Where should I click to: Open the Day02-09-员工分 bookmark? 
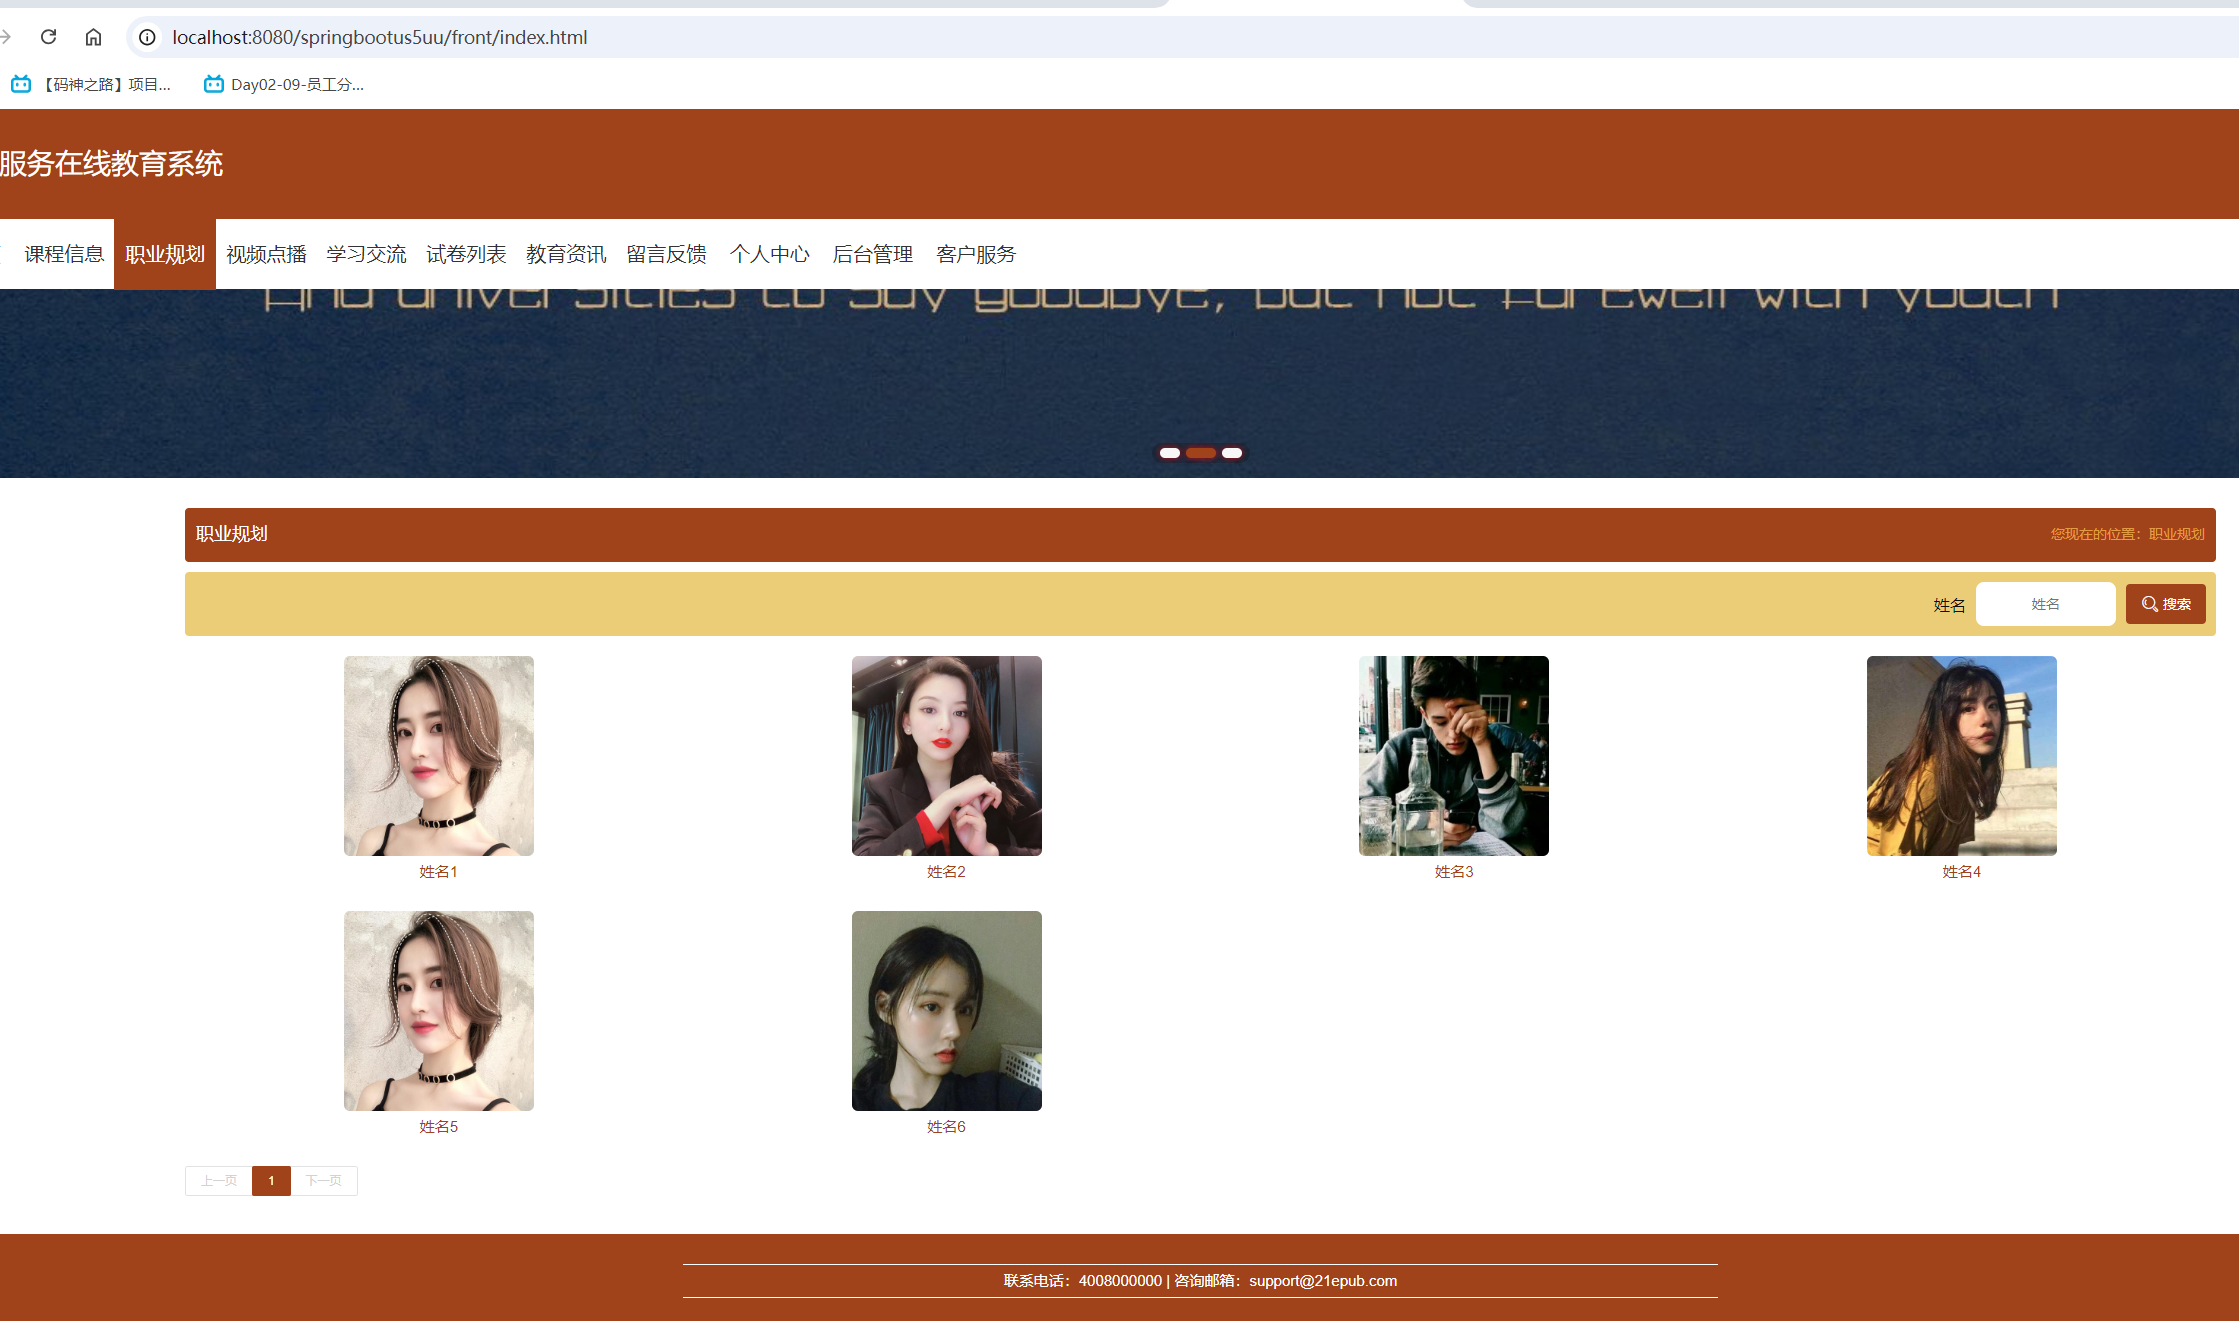(x=283, y=84)
